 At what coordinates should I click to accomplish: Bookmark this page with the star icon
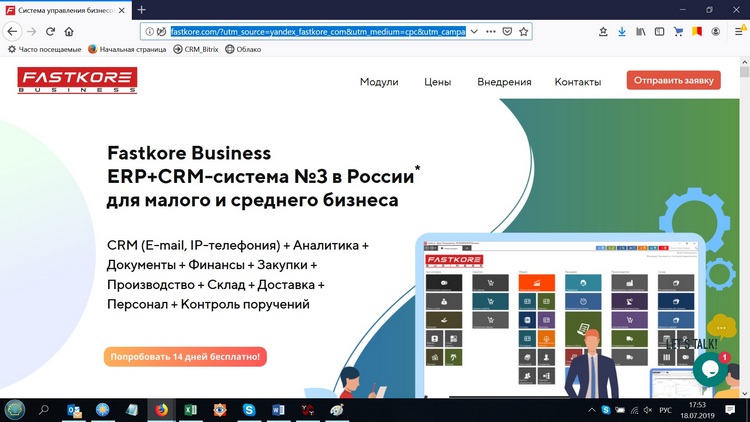(524, 32)
